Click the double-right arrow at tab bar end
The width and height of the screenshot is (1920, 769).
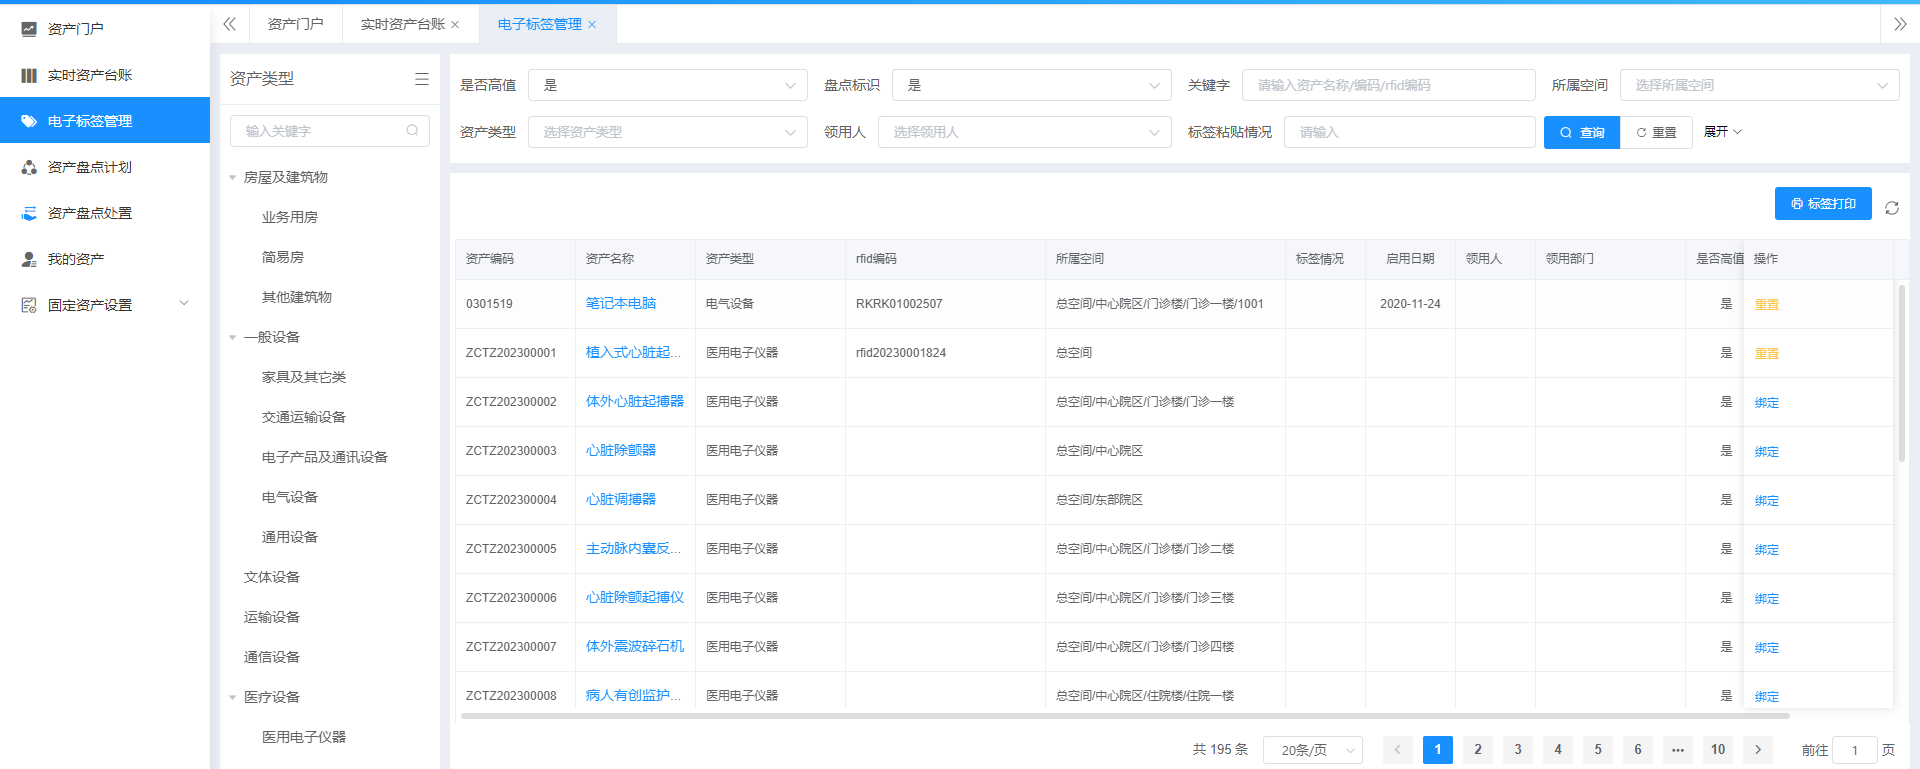point(1900,24)
